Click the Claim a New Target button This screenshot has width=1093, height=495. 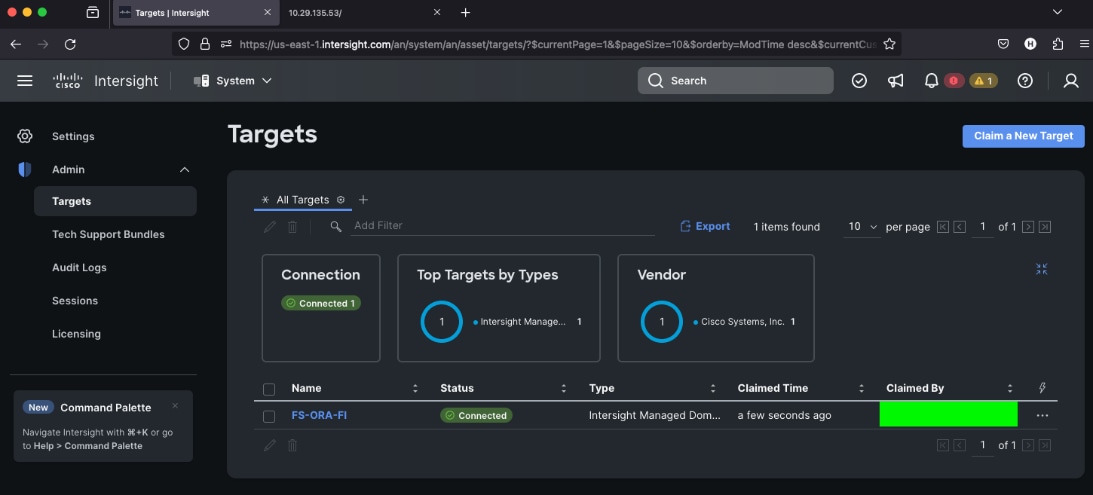click(1023, 136)
